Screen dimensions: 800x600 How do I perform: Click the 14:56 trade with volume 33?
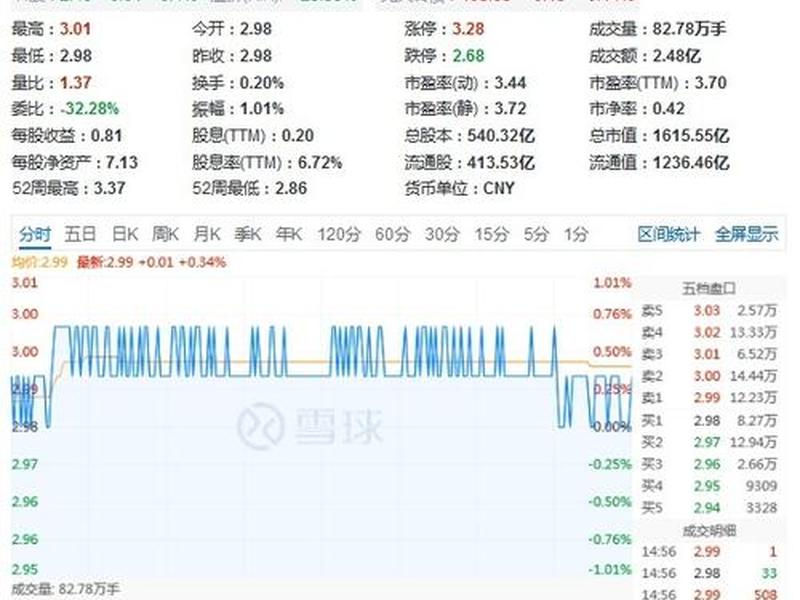click(x=709, y=573)
